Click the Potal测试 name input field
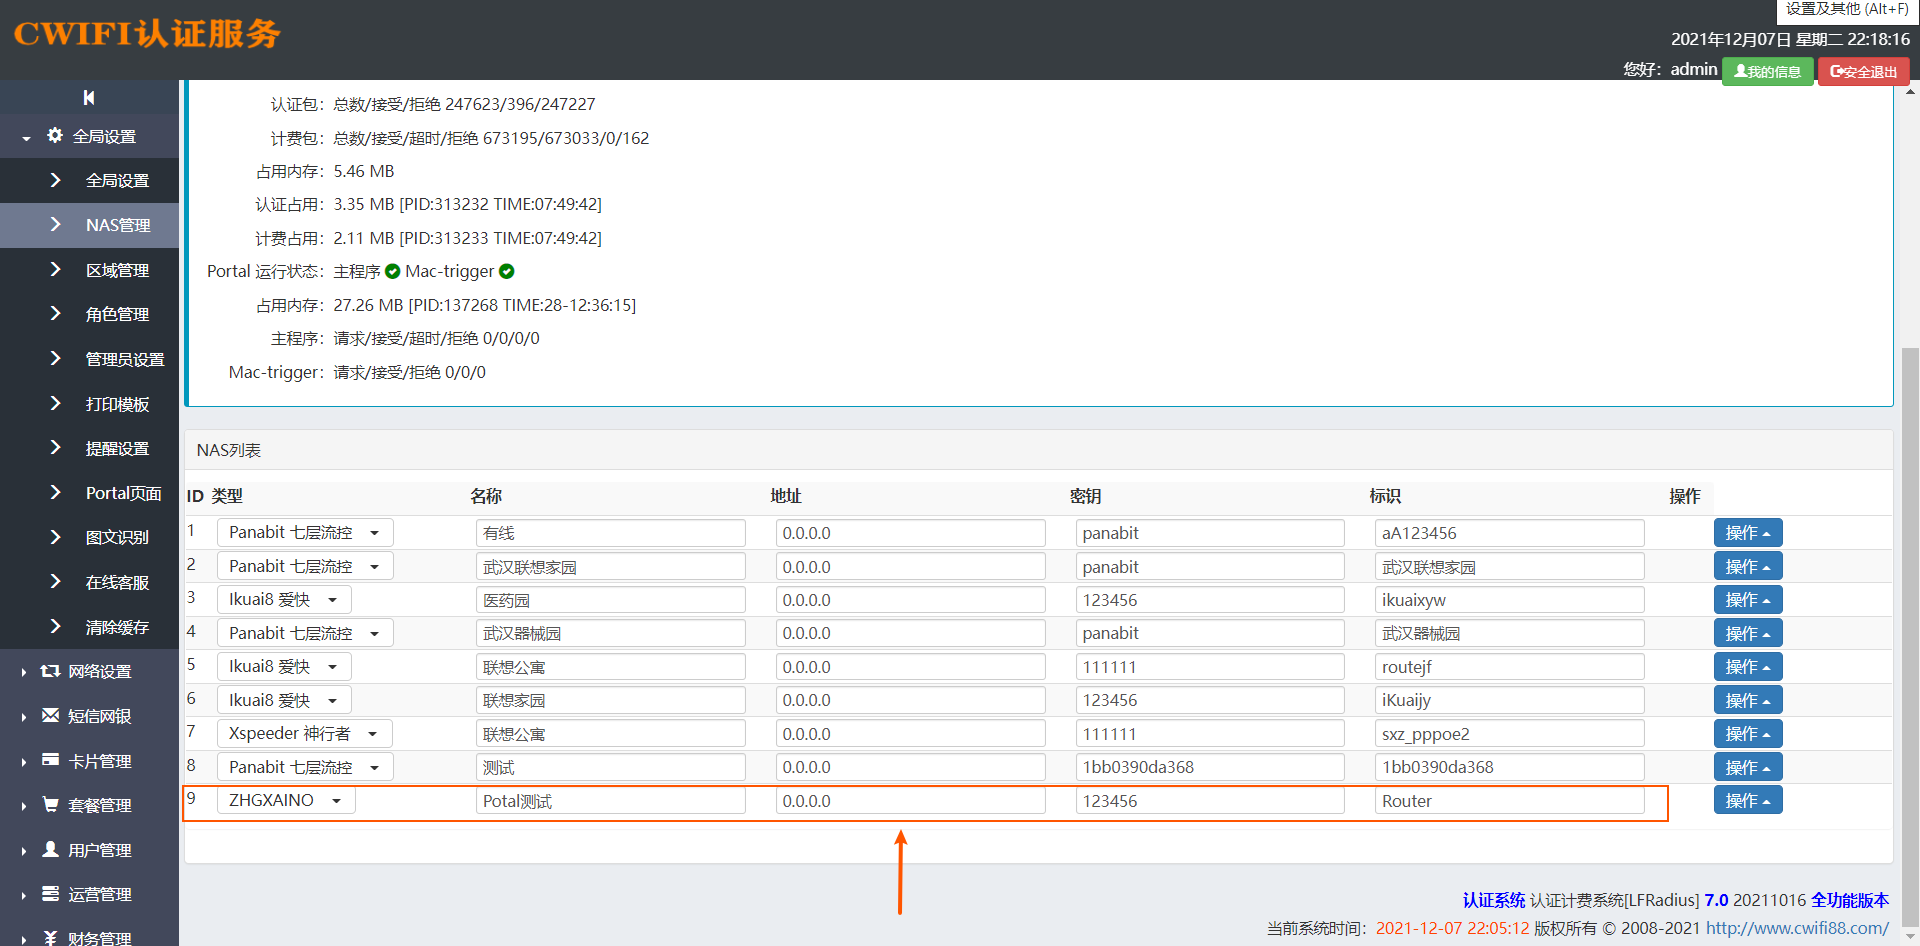Image resolution: width=1920 pixels, height=946 pixels. 610,801
